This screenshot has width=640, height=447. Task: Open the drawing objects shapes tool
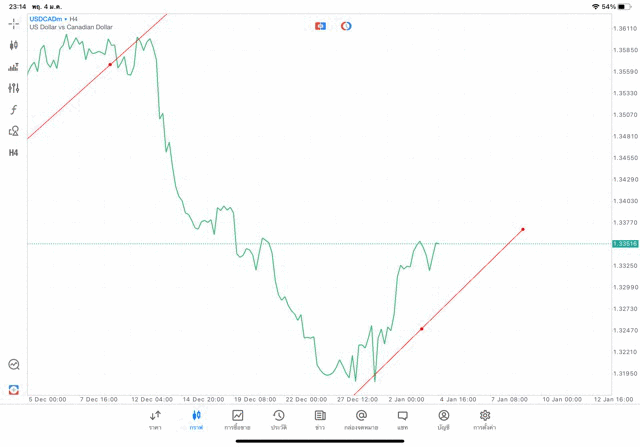pyautogui.click(x=14, y=131)
